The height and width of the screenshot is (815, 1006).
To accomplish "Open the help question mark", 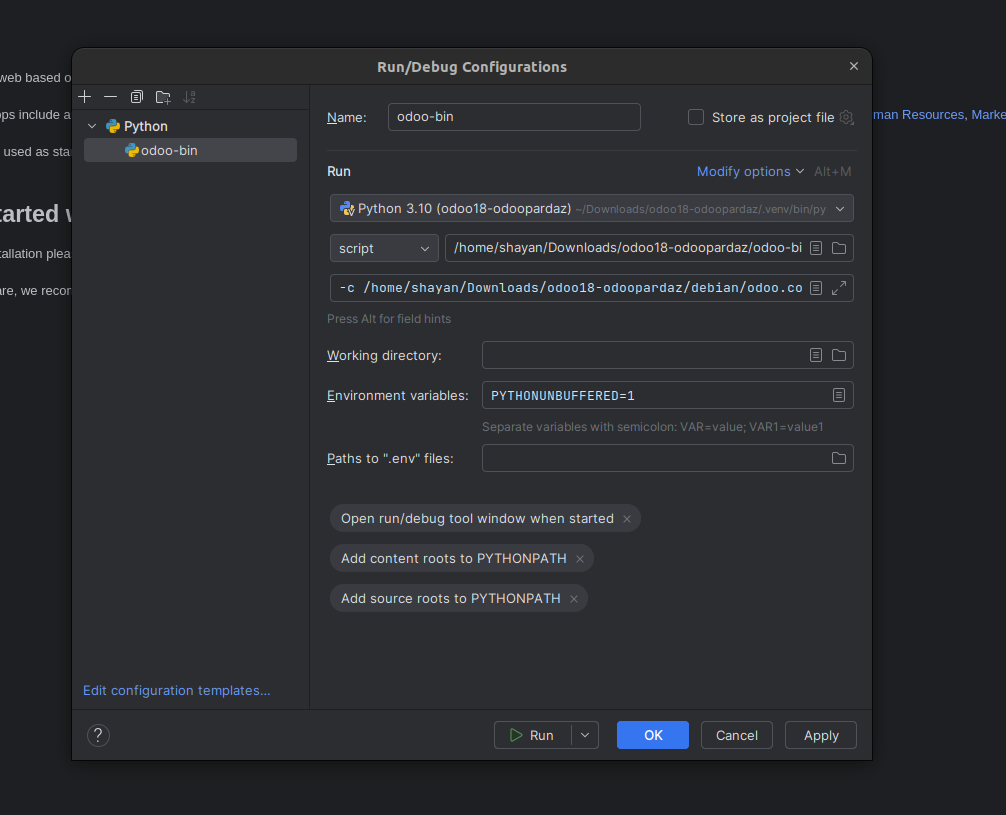I will [x=98, y=735].
